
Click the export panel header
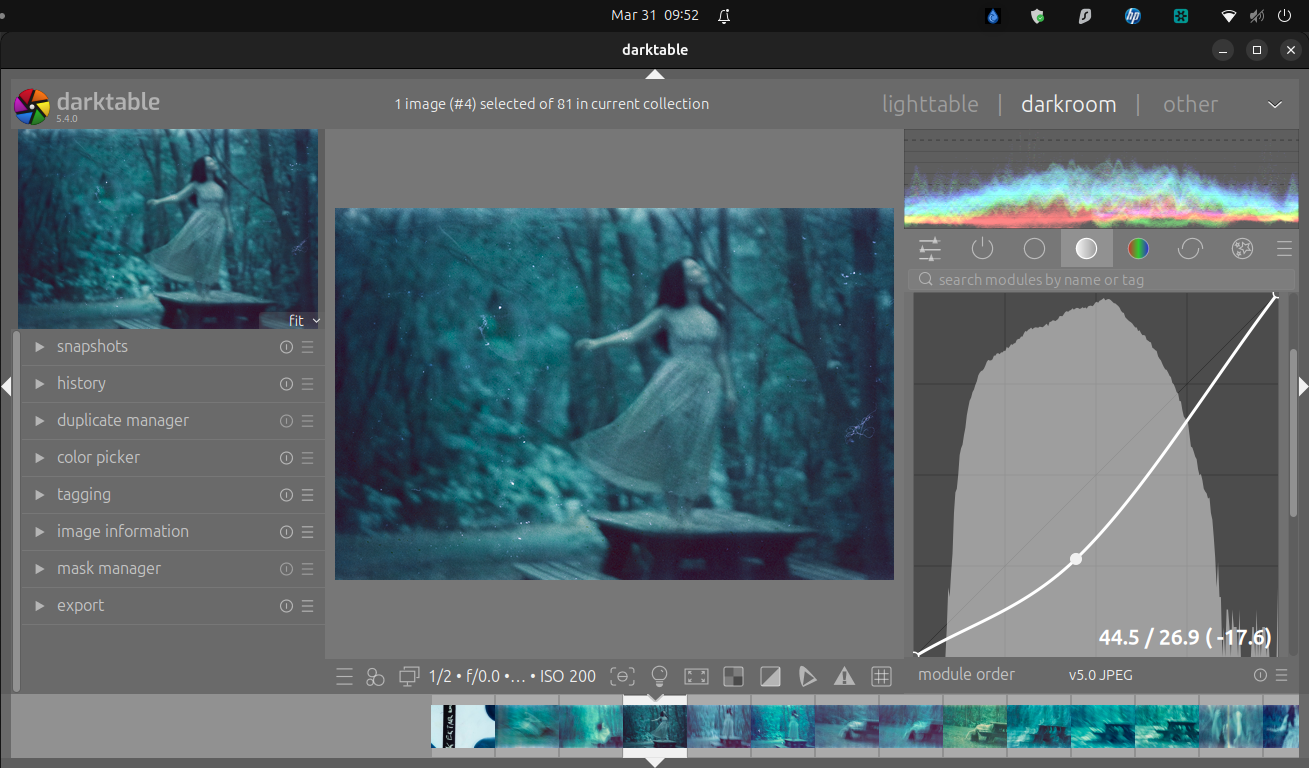pyautogui.click(x=80, y=606)
